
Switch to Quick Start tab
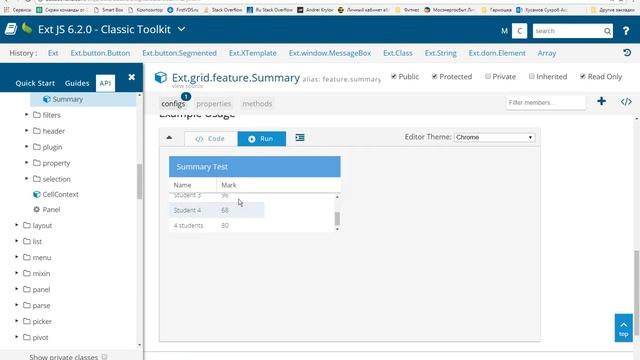point(35,83)
